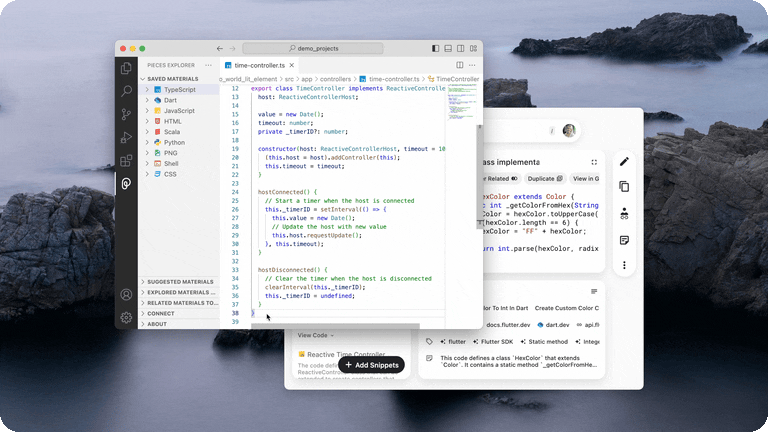This screenshot has height=432, width=768.
Task: Select the time-controller.ts editor tab
Action: click(x=259, y=65)
